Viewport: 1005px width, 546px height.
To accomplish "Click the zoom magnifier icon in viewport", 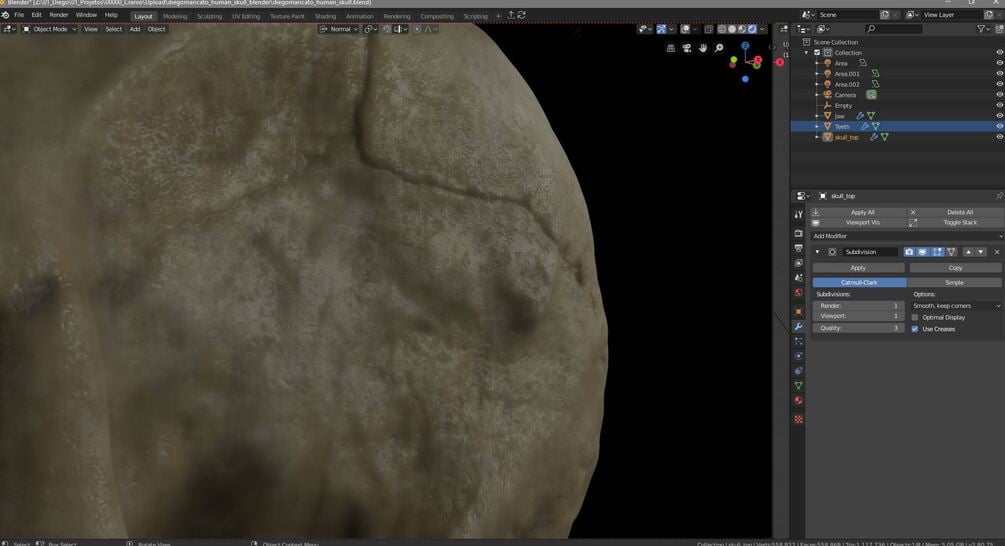I will click(x=719, y=48).
